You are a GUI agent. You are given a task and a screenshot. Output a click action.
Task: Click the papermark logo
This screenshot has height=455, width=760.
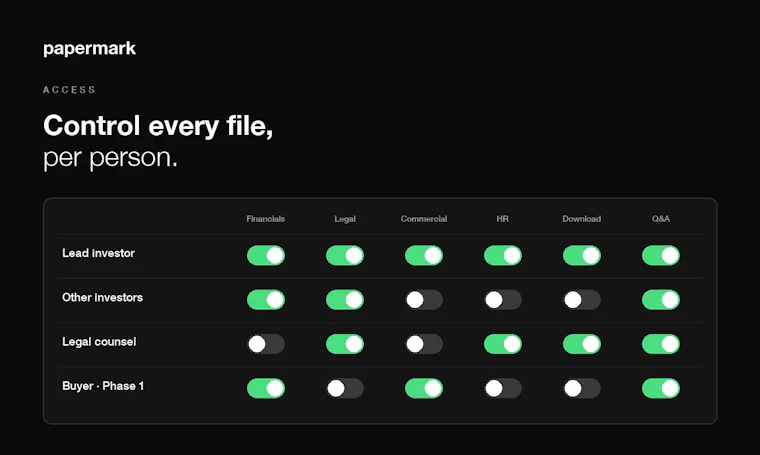point(90,49)
